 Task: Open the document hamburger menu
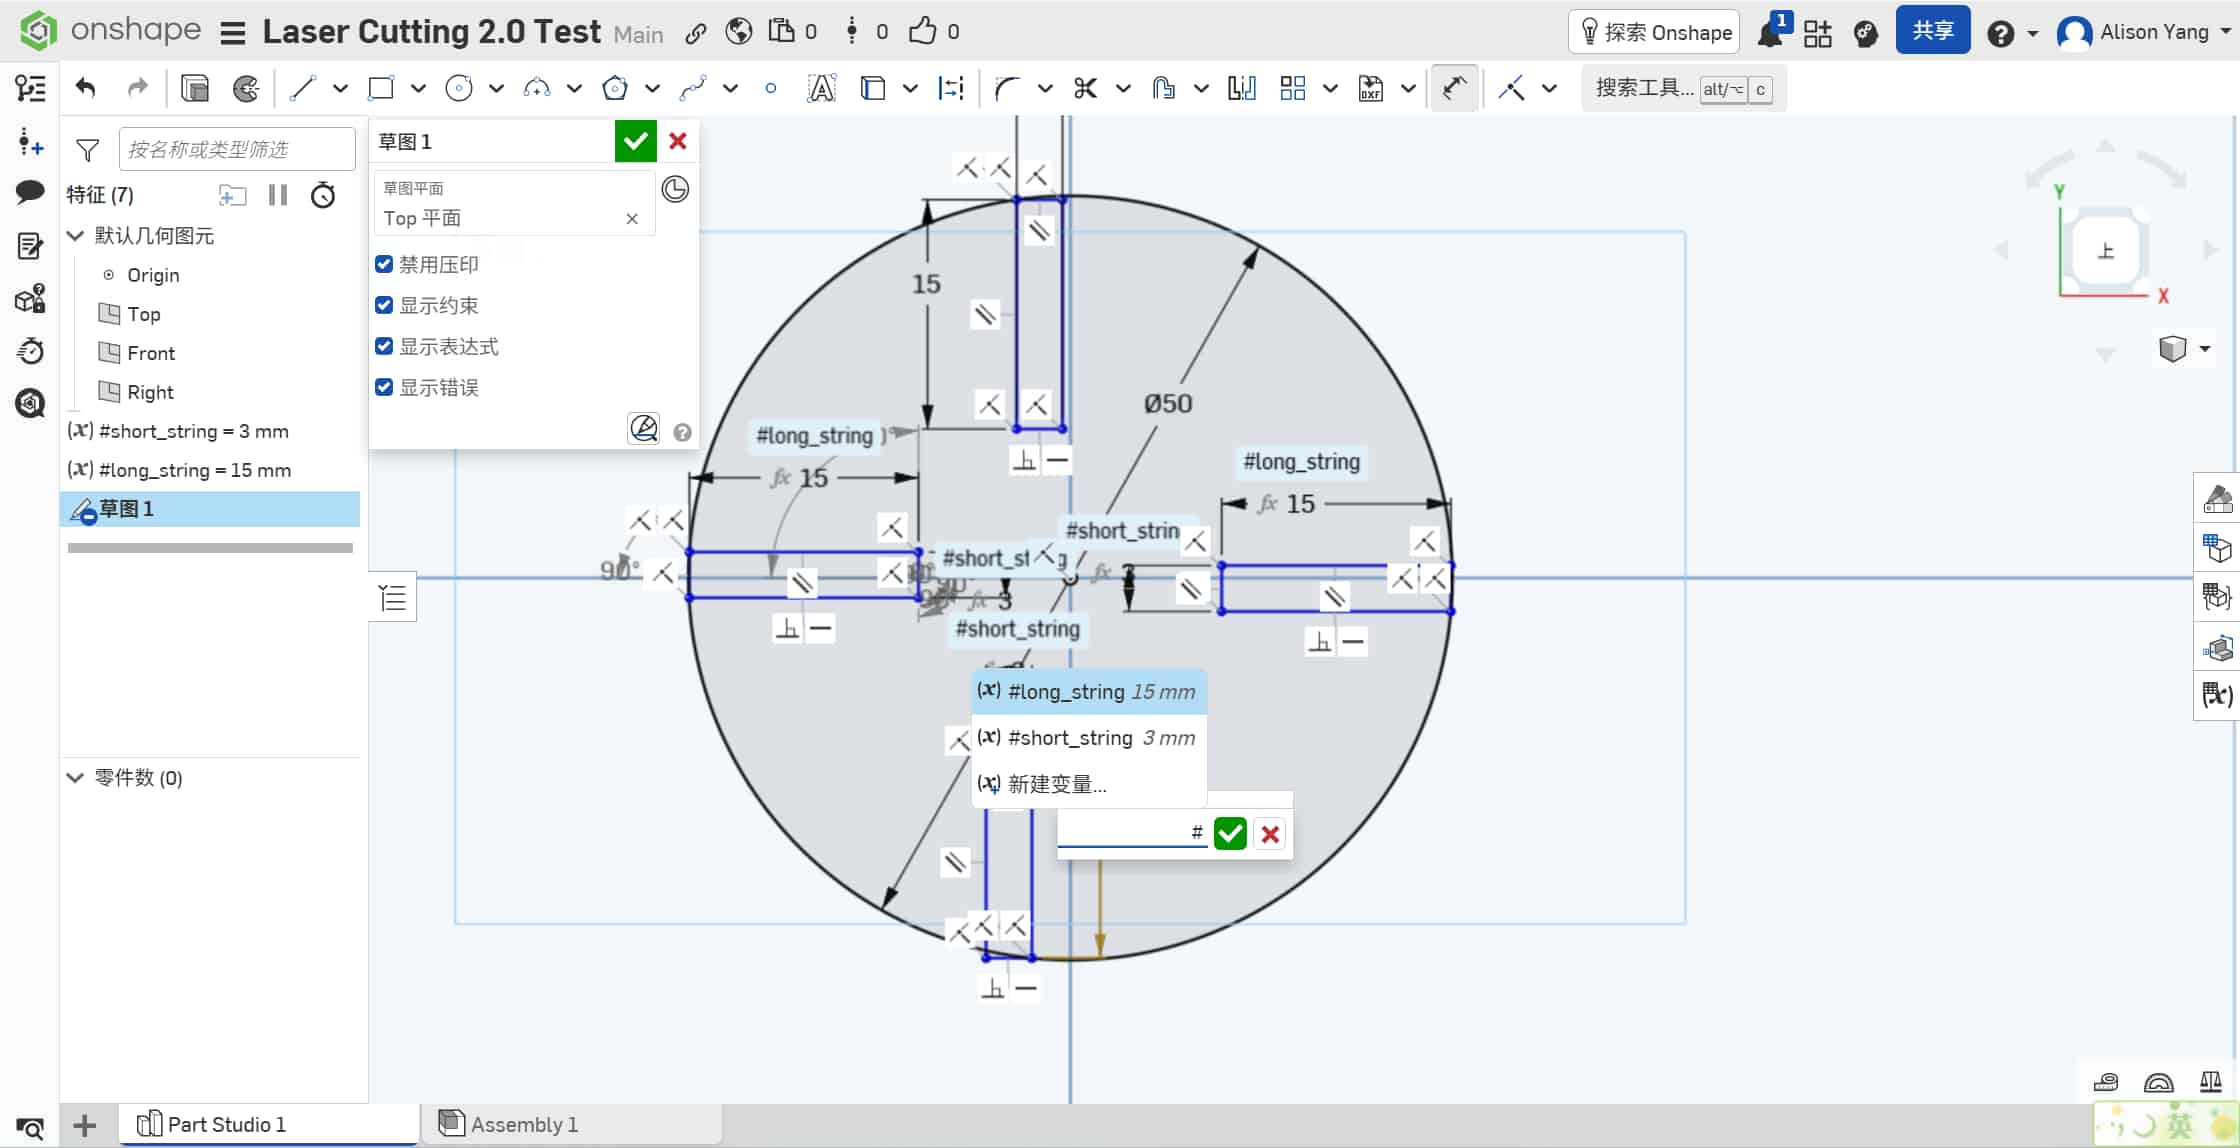coord(232,31)
